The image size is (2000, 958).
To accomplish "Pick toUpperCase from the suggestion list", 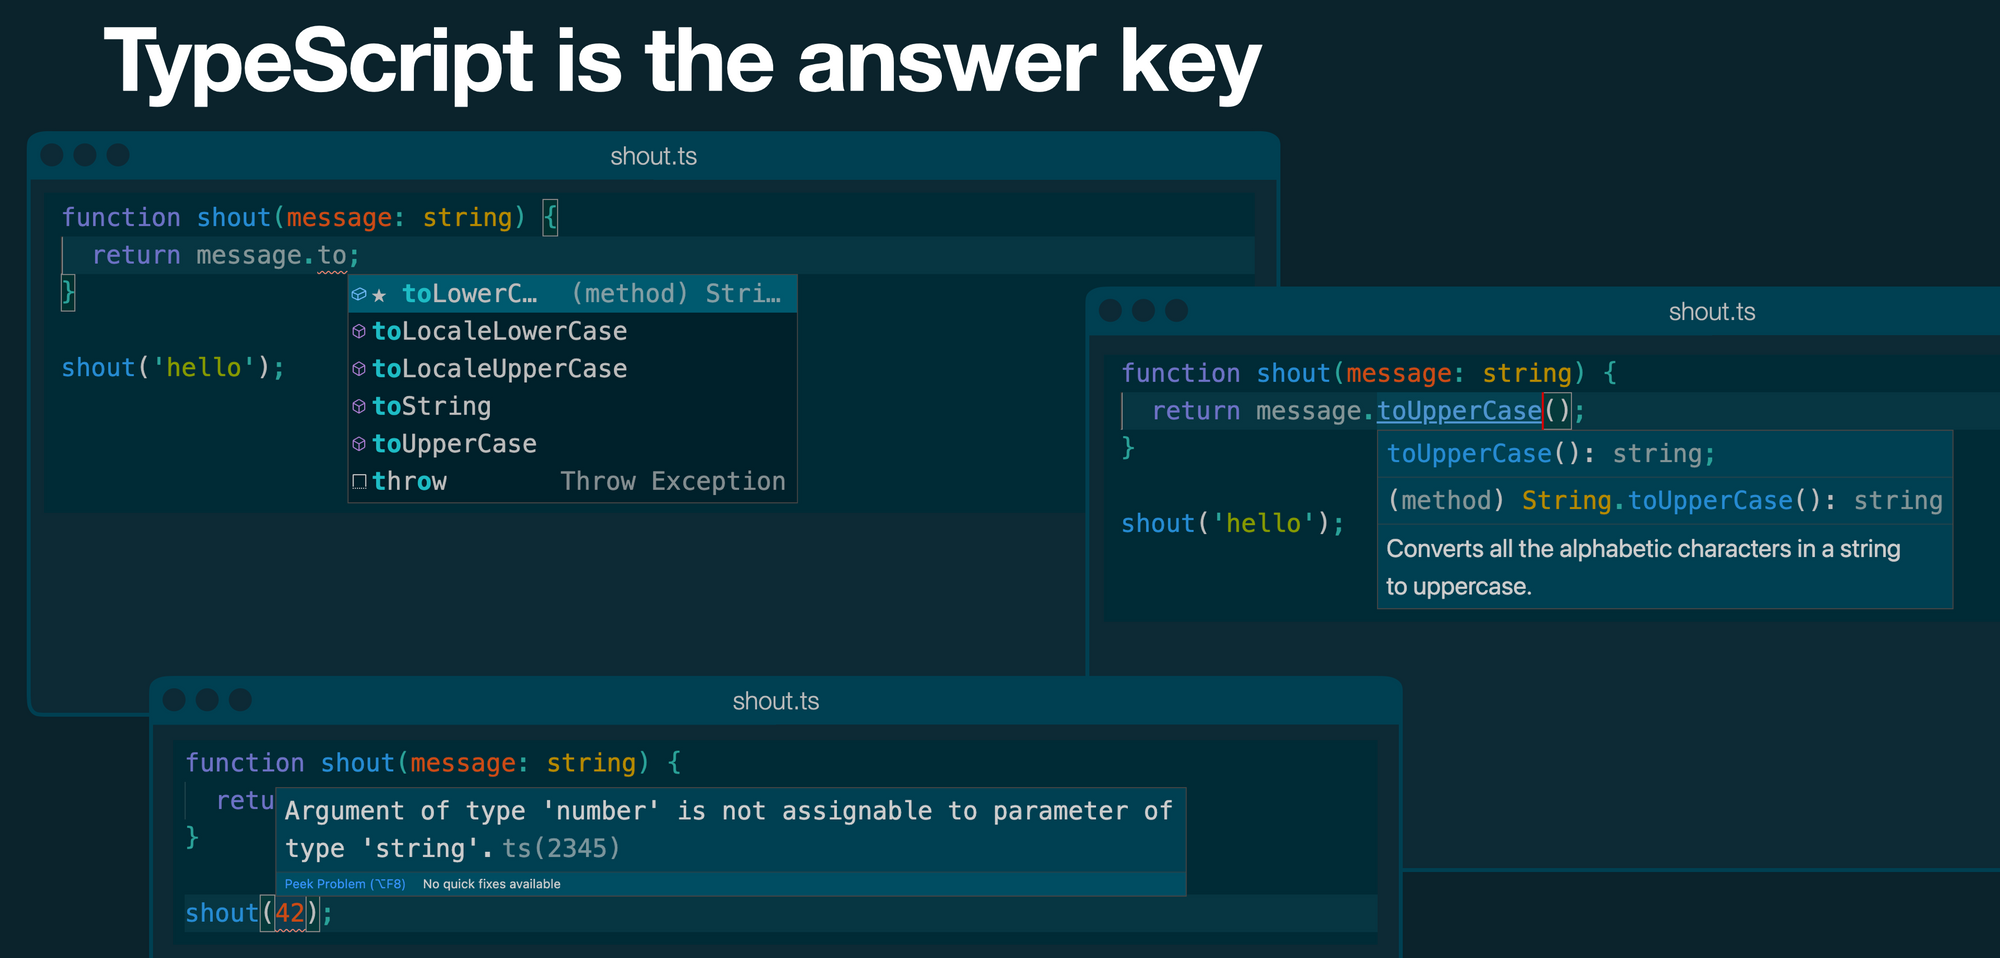I will (x=572, y=444).
